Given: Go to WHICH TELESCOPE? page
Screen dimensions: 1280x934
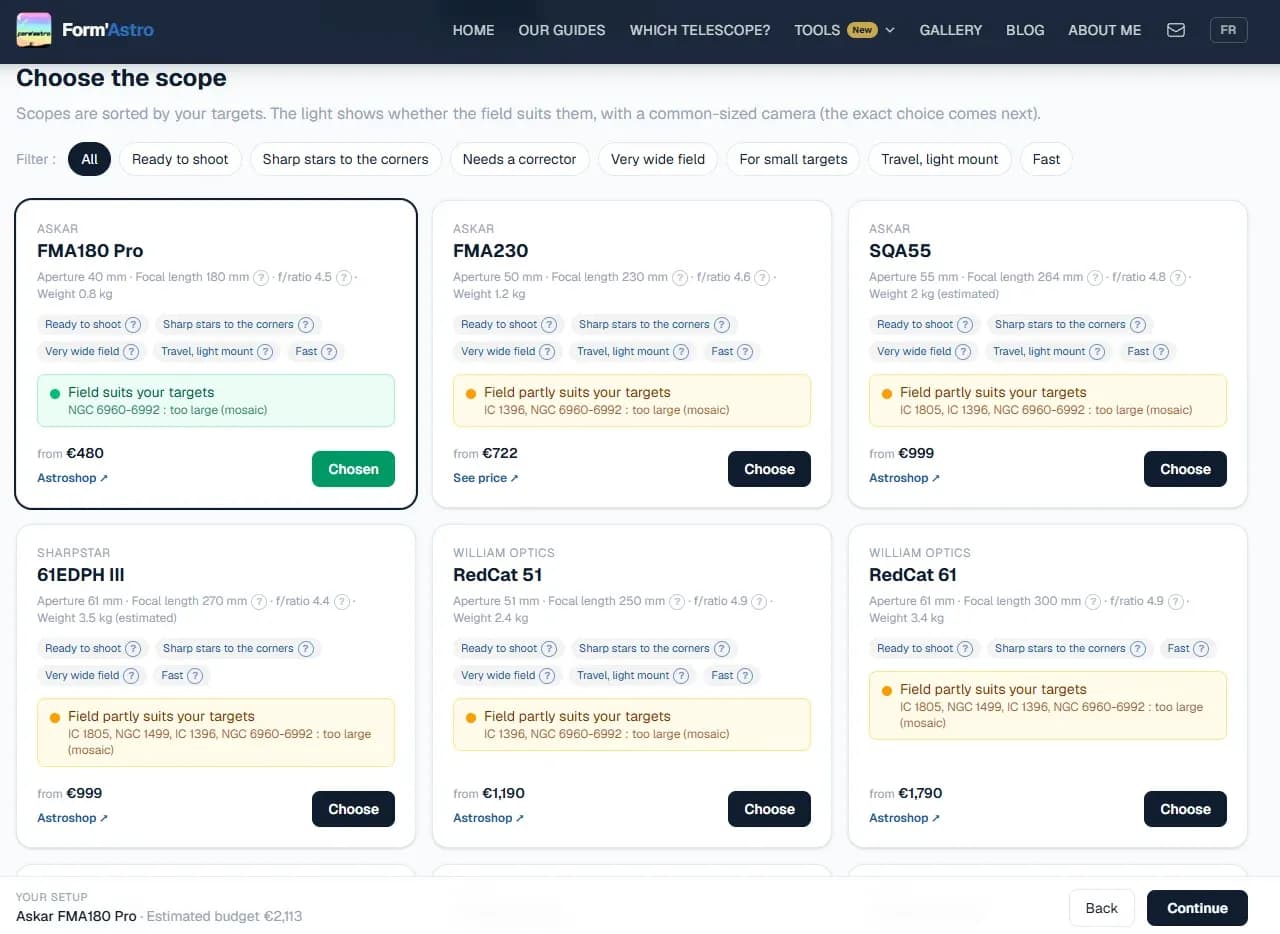Looking at the screenshot, I should (700, 30).
